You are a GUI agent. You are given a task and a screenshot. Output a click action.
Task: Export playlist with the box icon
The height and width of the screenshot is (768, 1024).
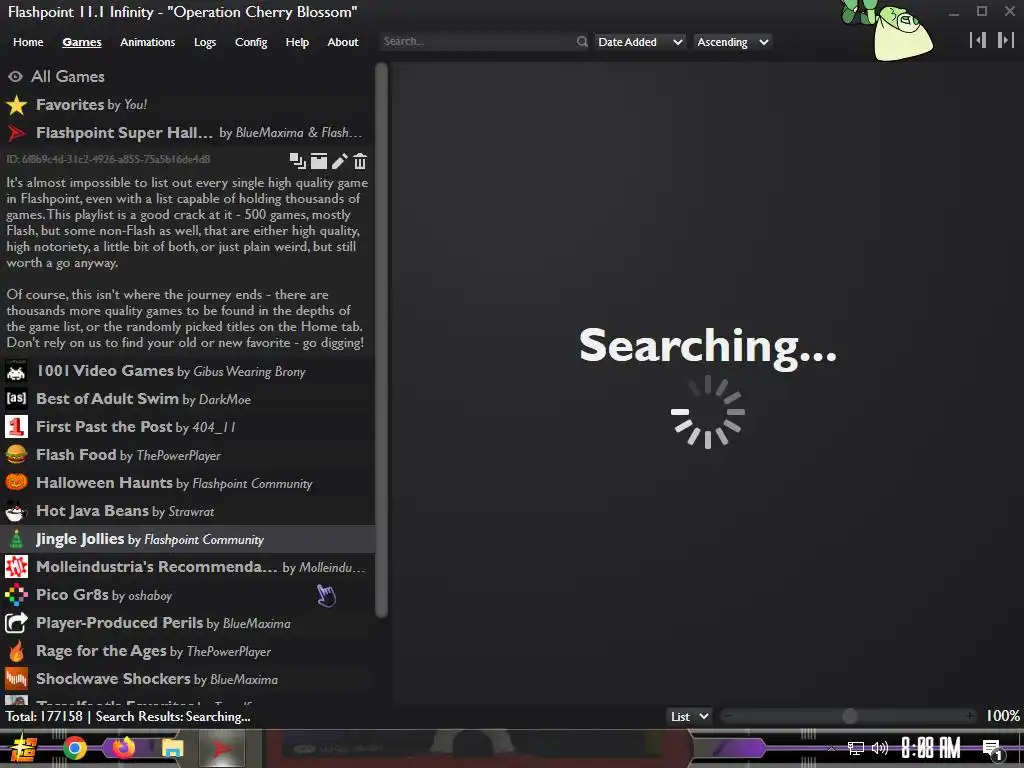[319, 161]
